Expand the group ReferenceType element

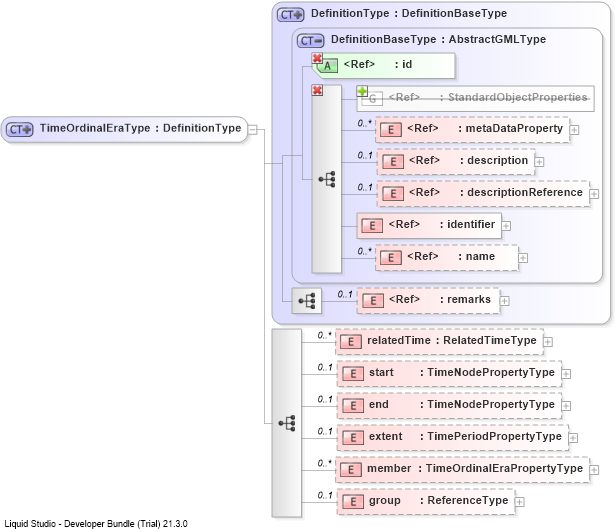(x=519, y=502)
